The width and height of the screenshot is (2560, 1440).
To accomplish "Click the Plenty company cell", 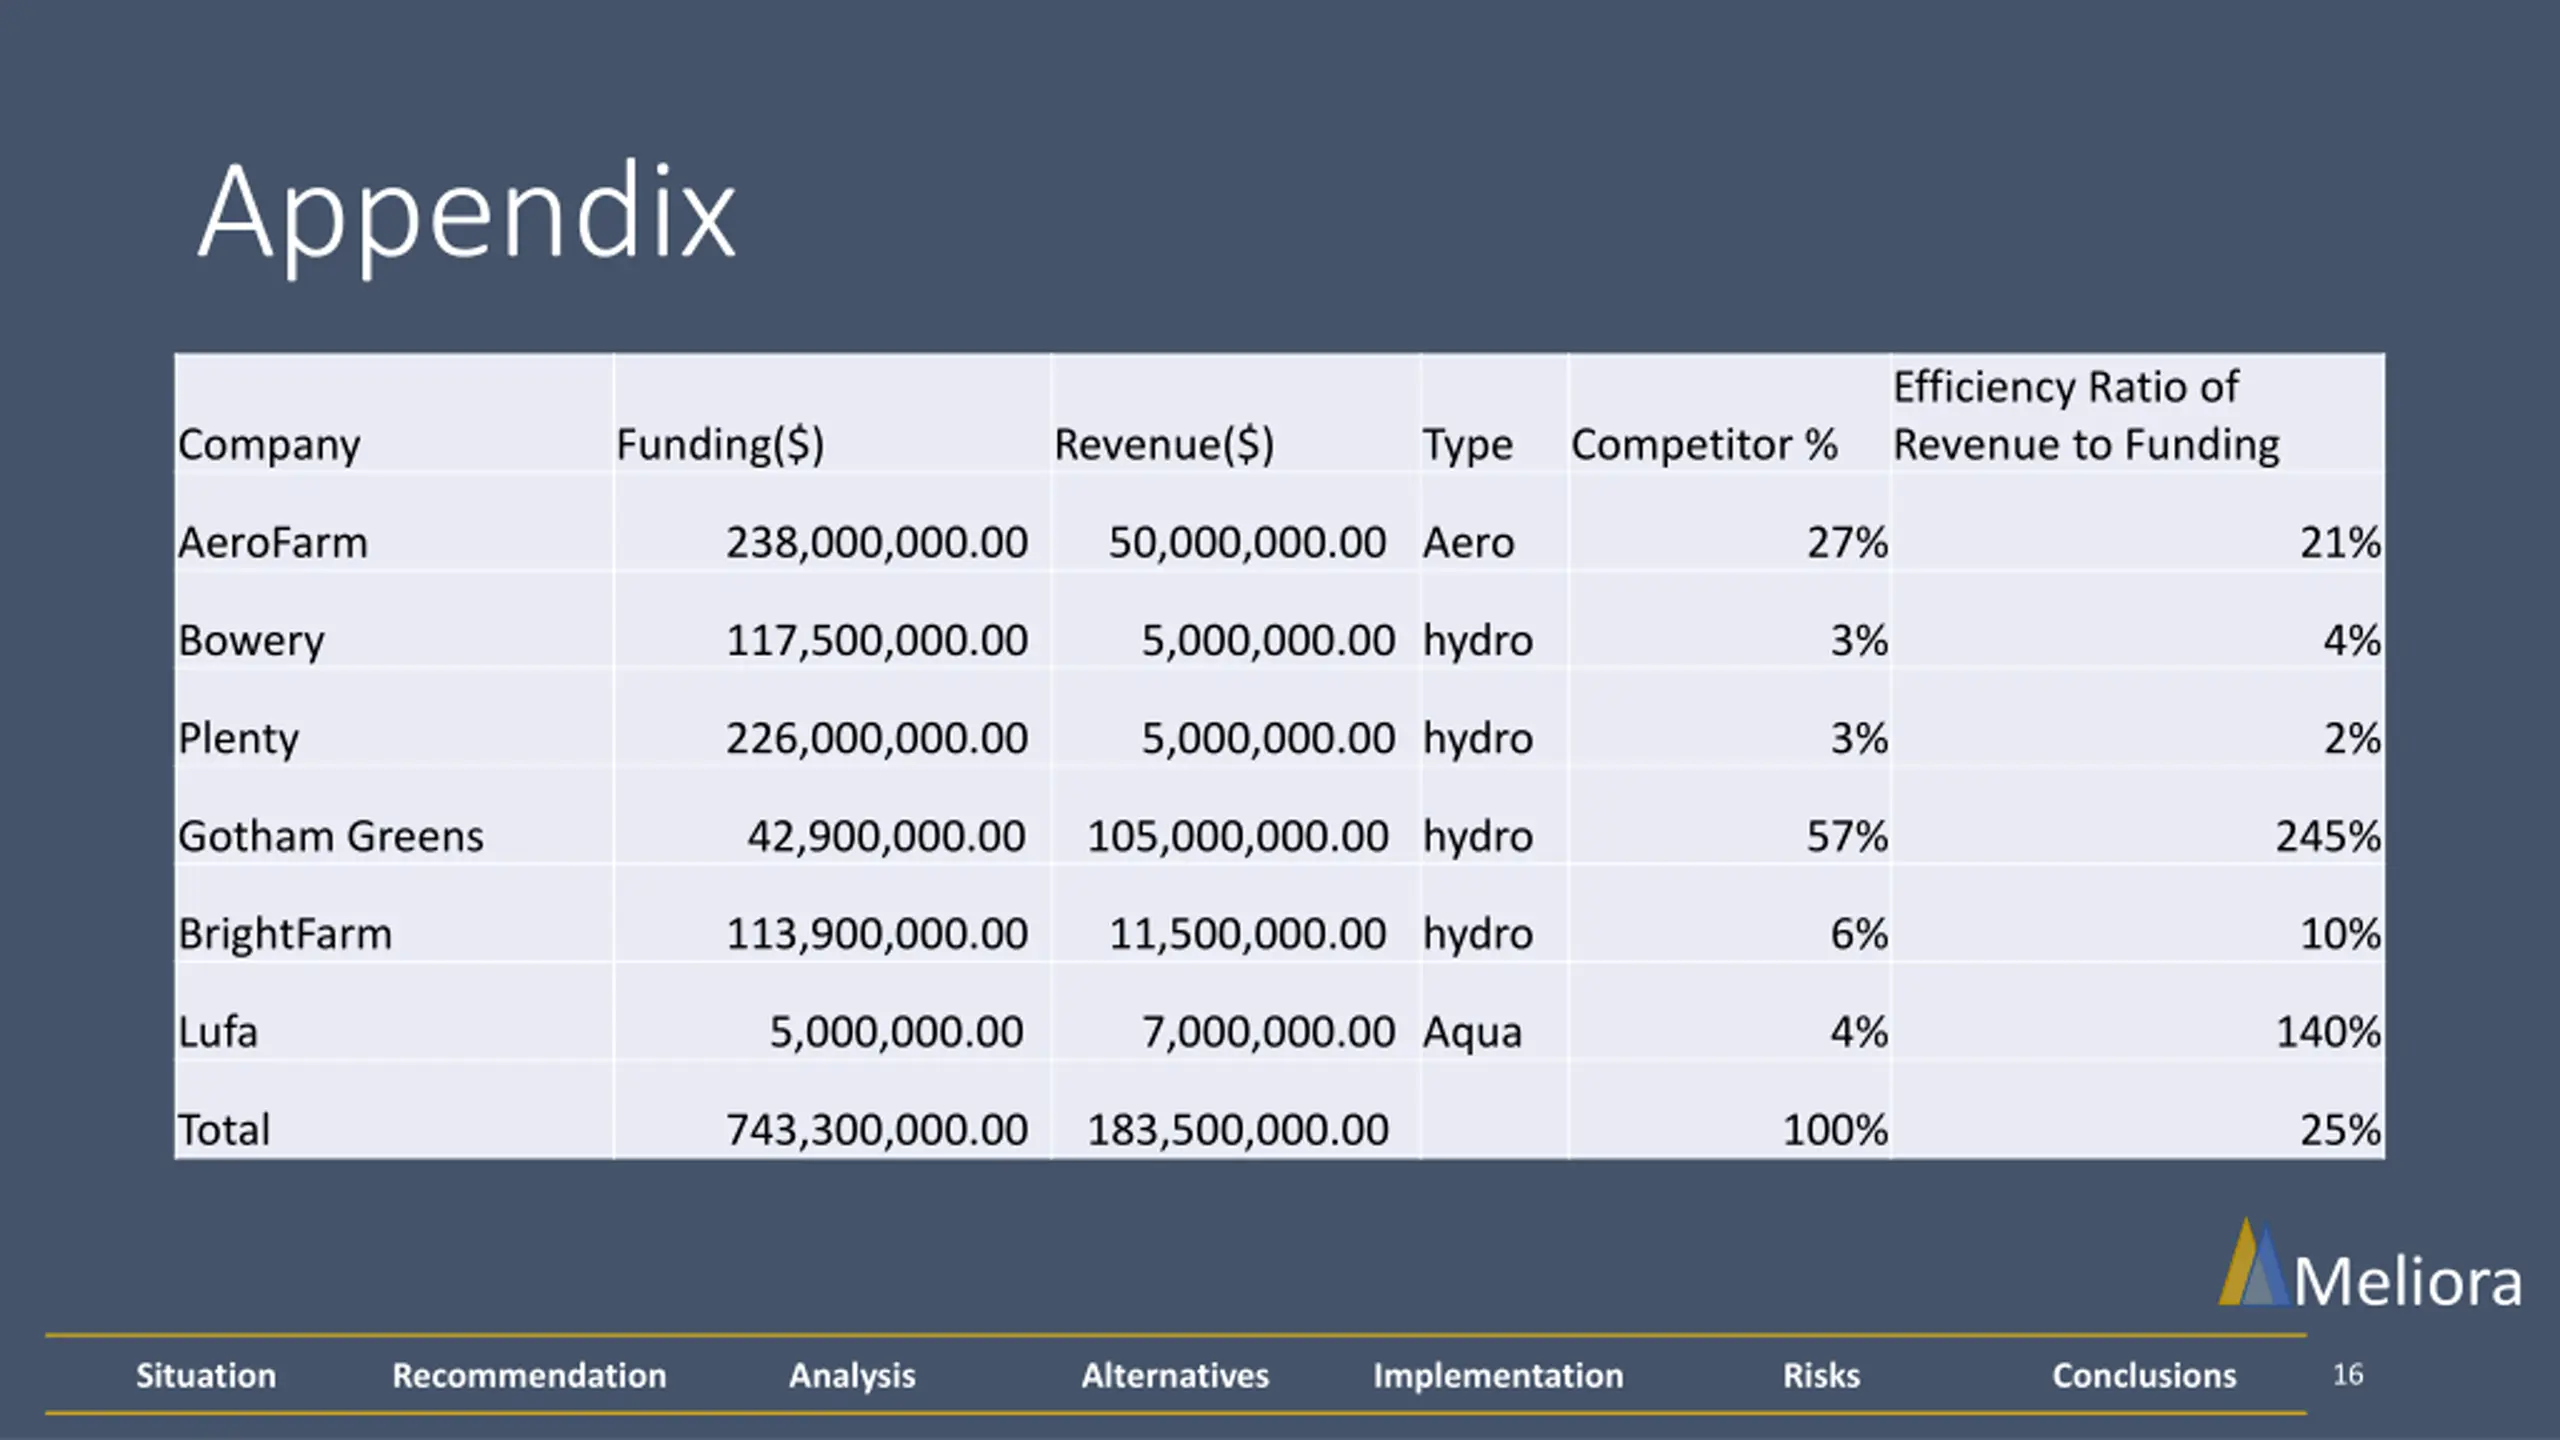I will coord(238,739).
